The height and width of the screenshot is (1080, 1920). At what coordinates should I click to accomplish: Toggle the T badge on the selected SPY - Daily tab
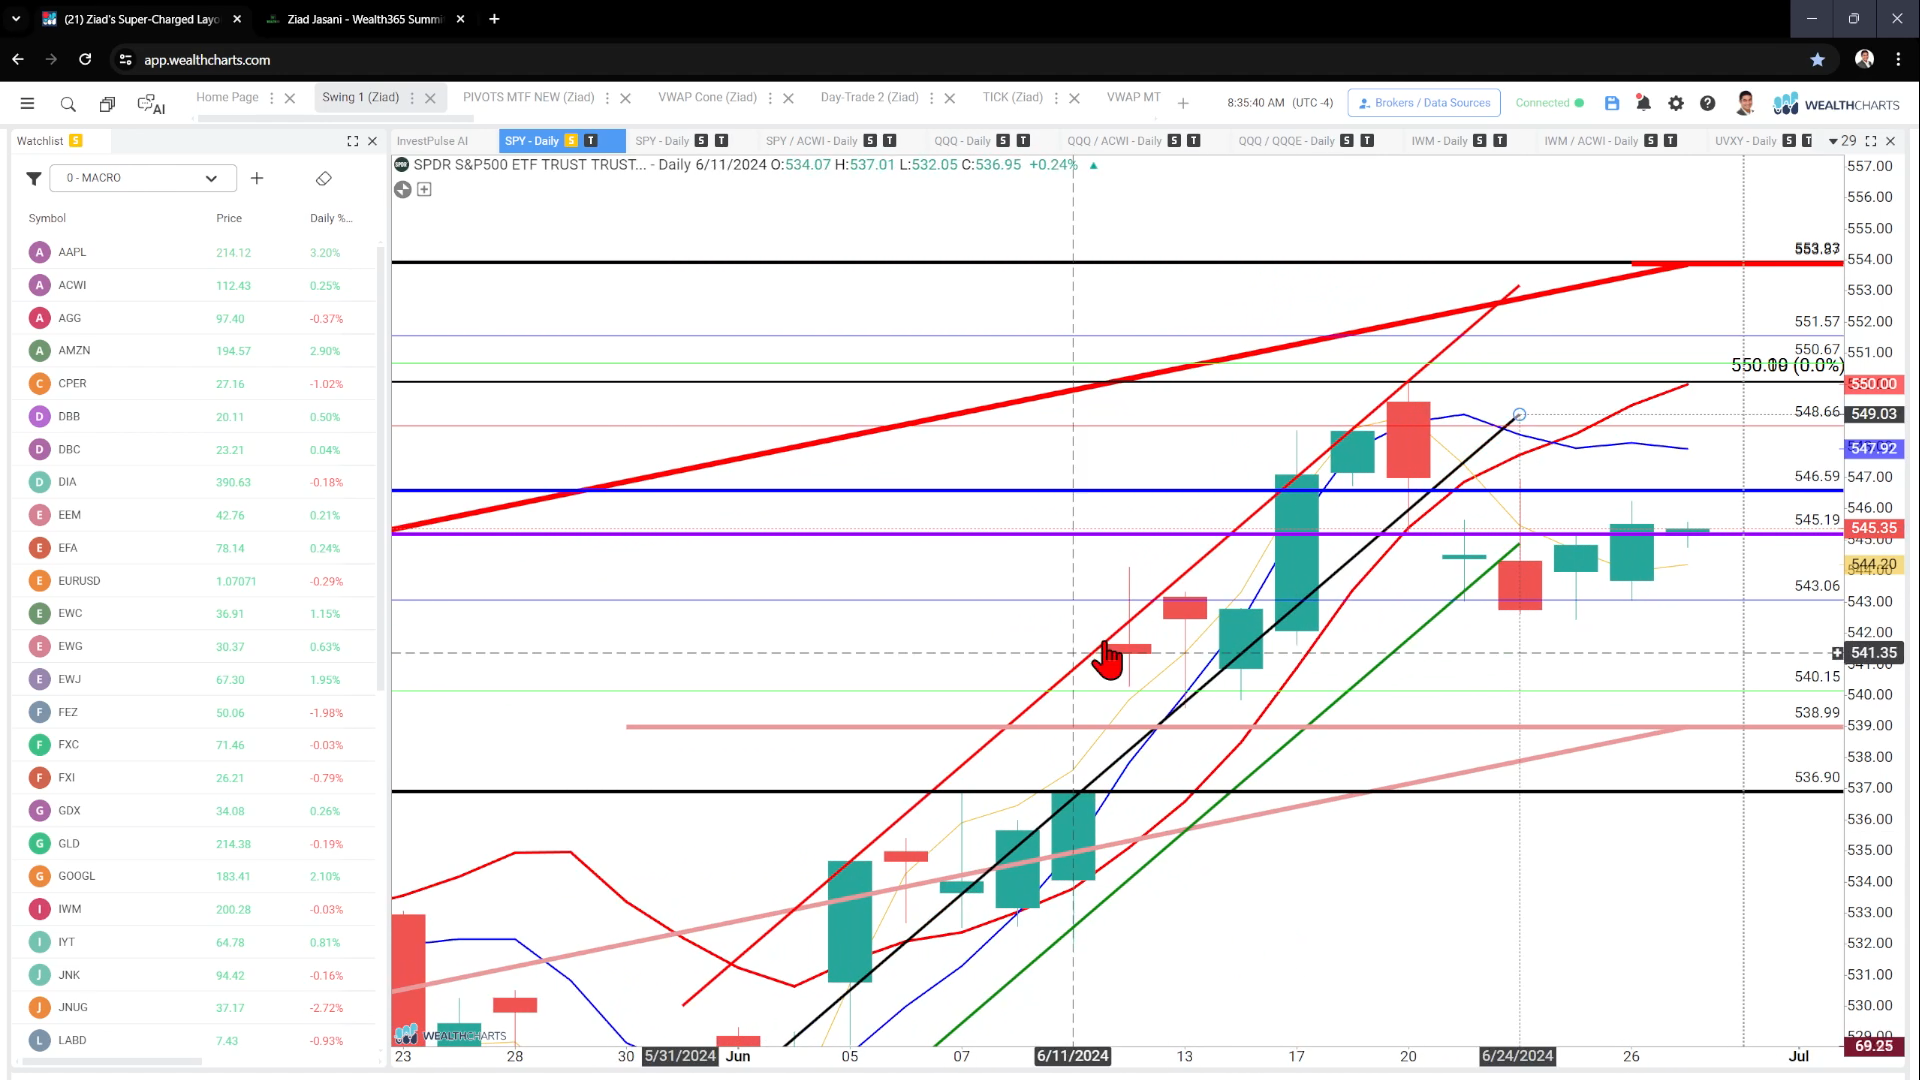590,141
